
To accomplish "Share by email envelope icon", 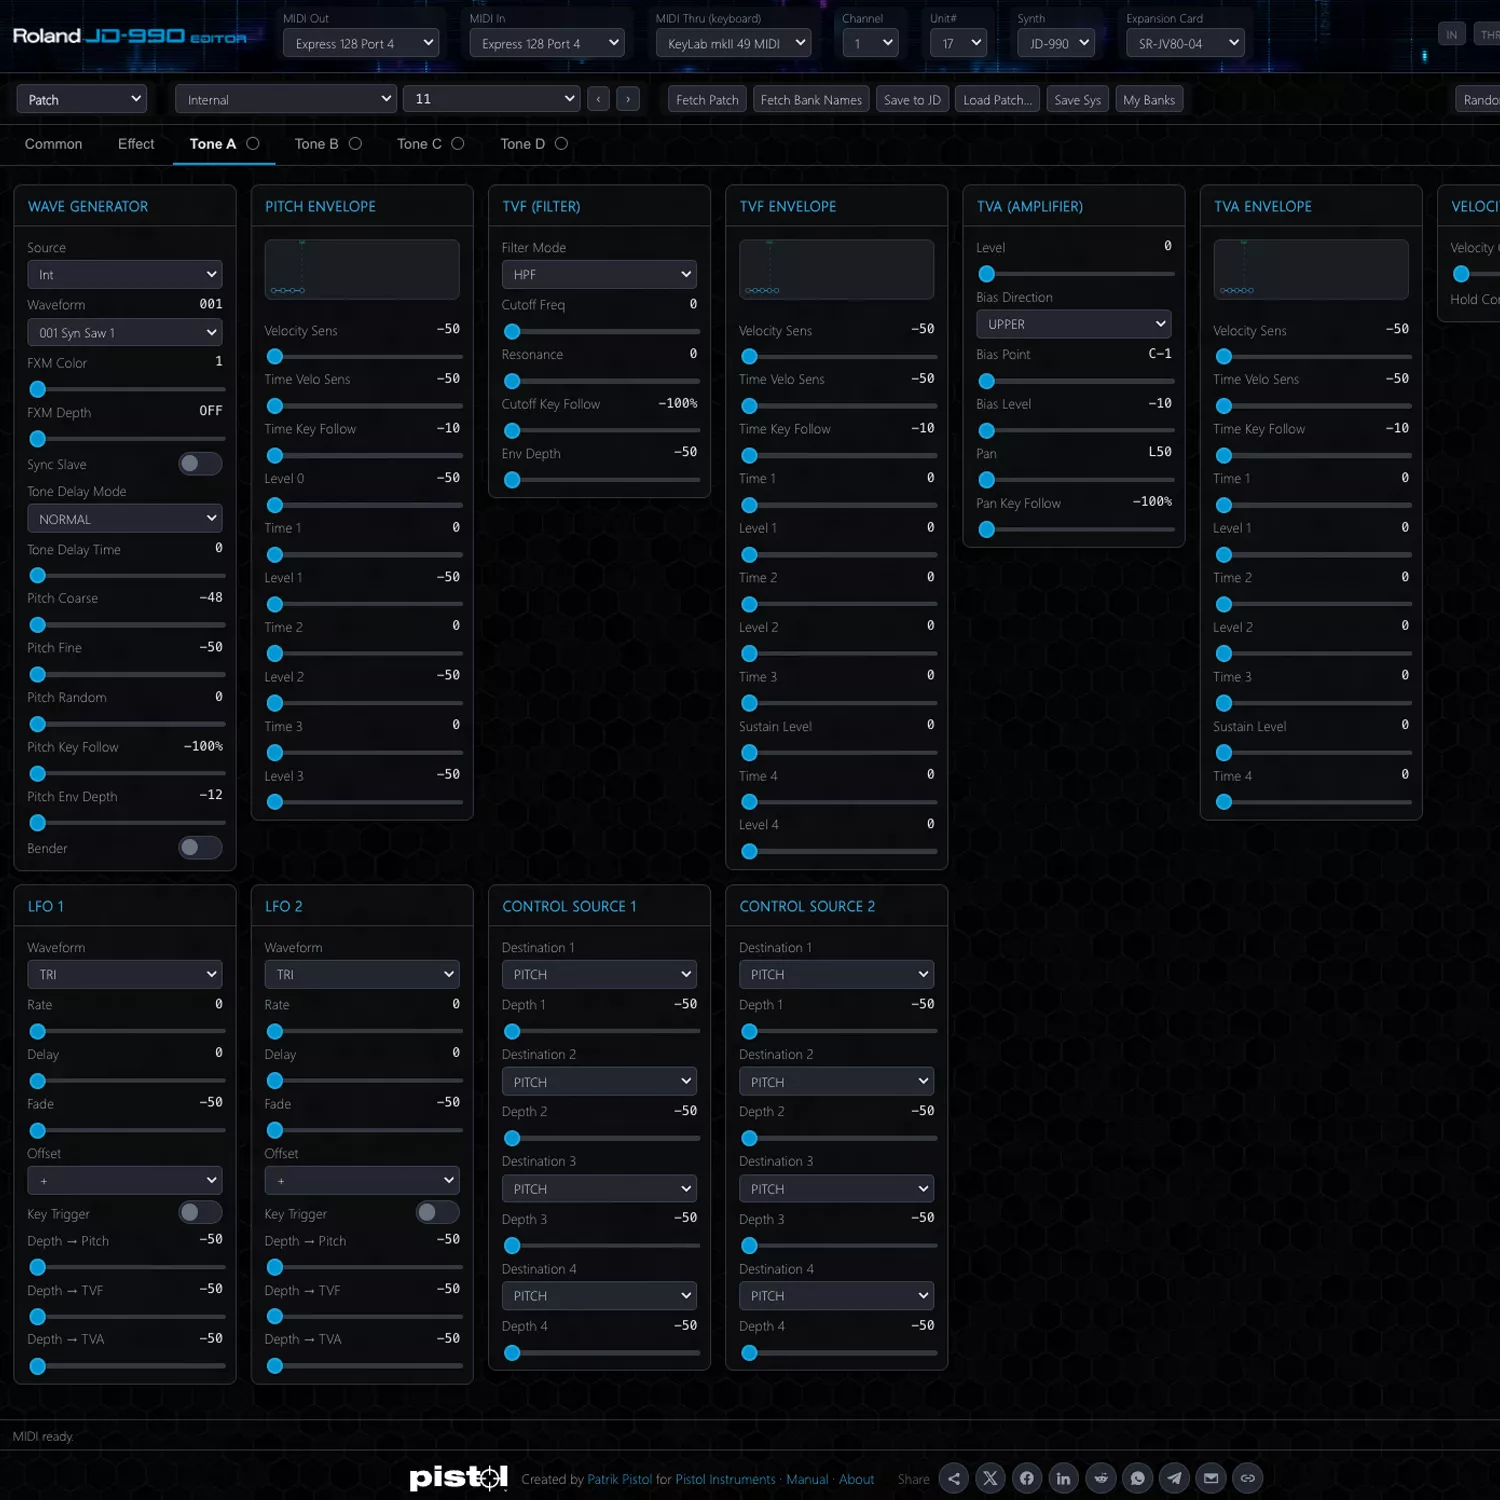I will point(1211,1478).
